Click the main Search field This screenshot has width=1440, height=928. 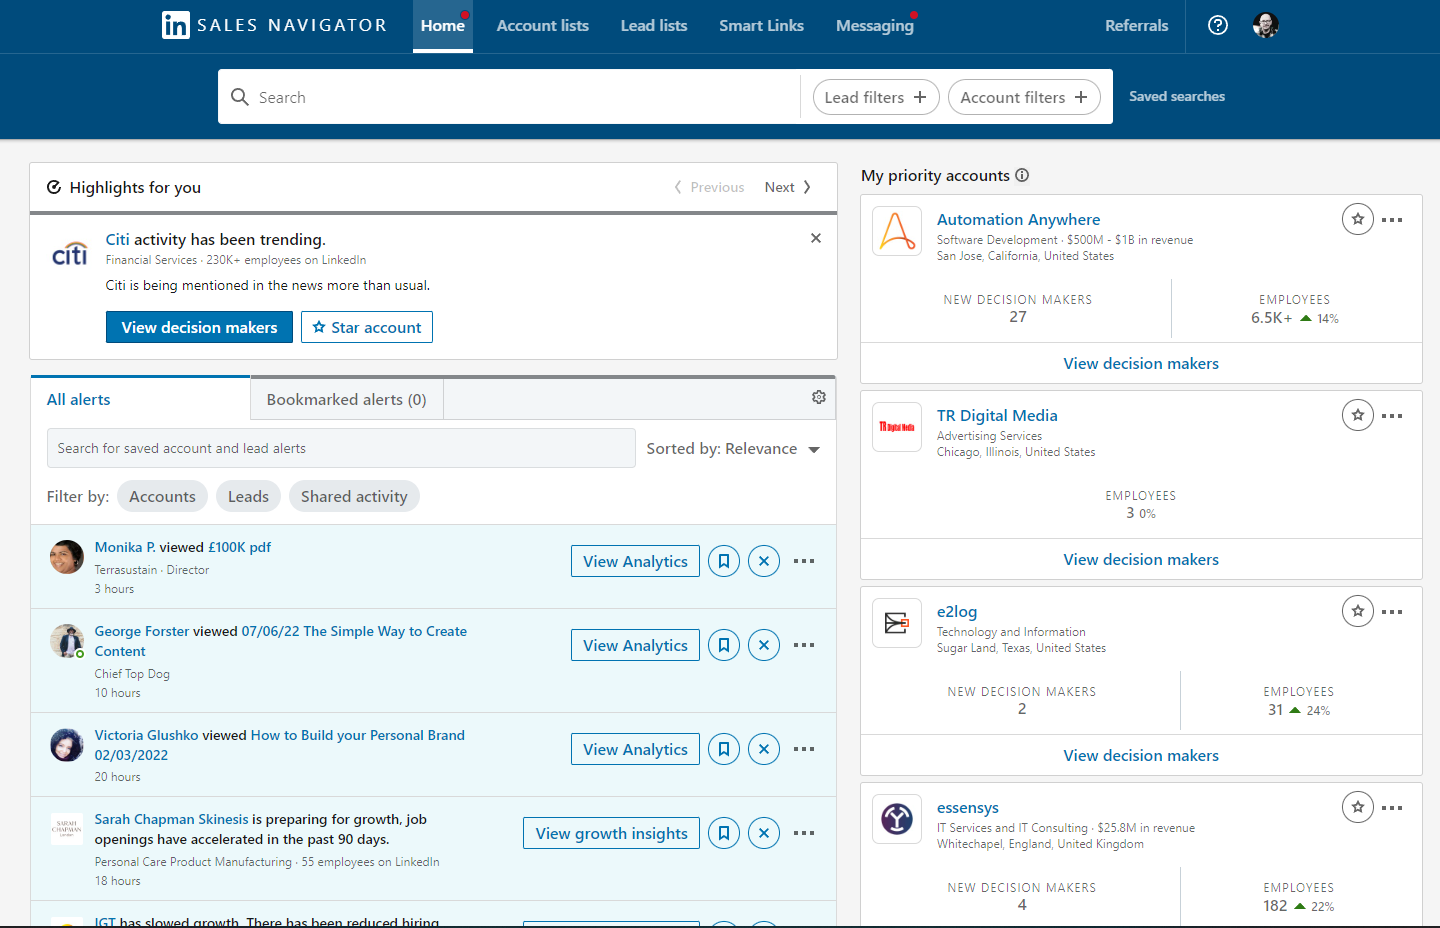tap(509, 97)
